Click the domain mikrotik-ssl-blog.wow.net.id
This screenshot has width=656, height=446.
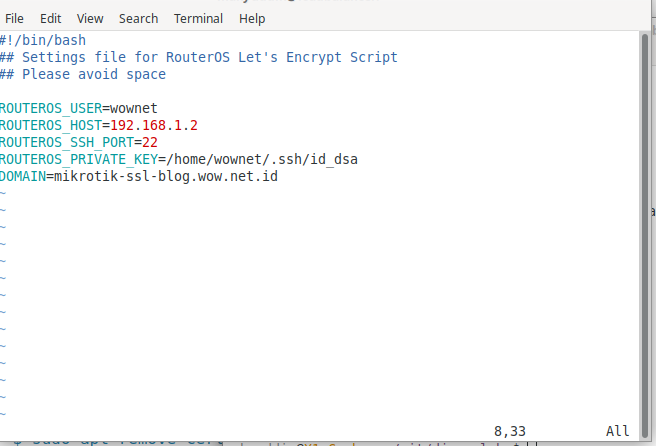(166, 177)
